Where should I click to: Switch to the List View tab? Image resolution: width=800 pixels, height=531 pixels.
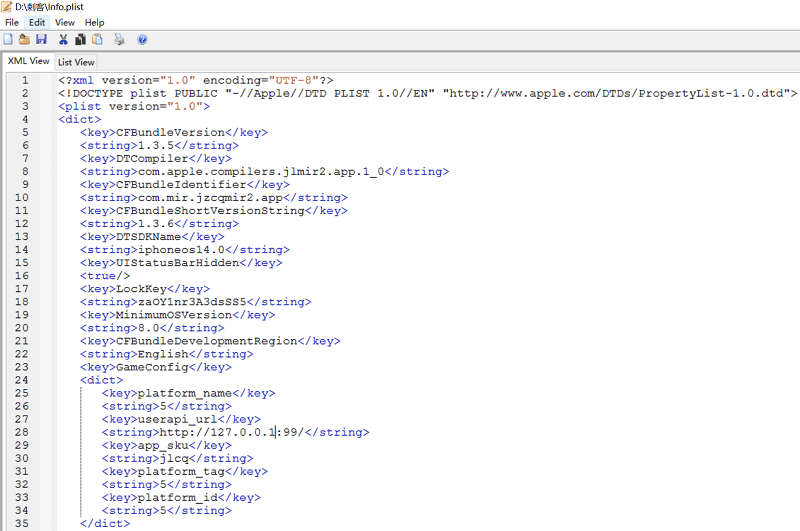76,62
